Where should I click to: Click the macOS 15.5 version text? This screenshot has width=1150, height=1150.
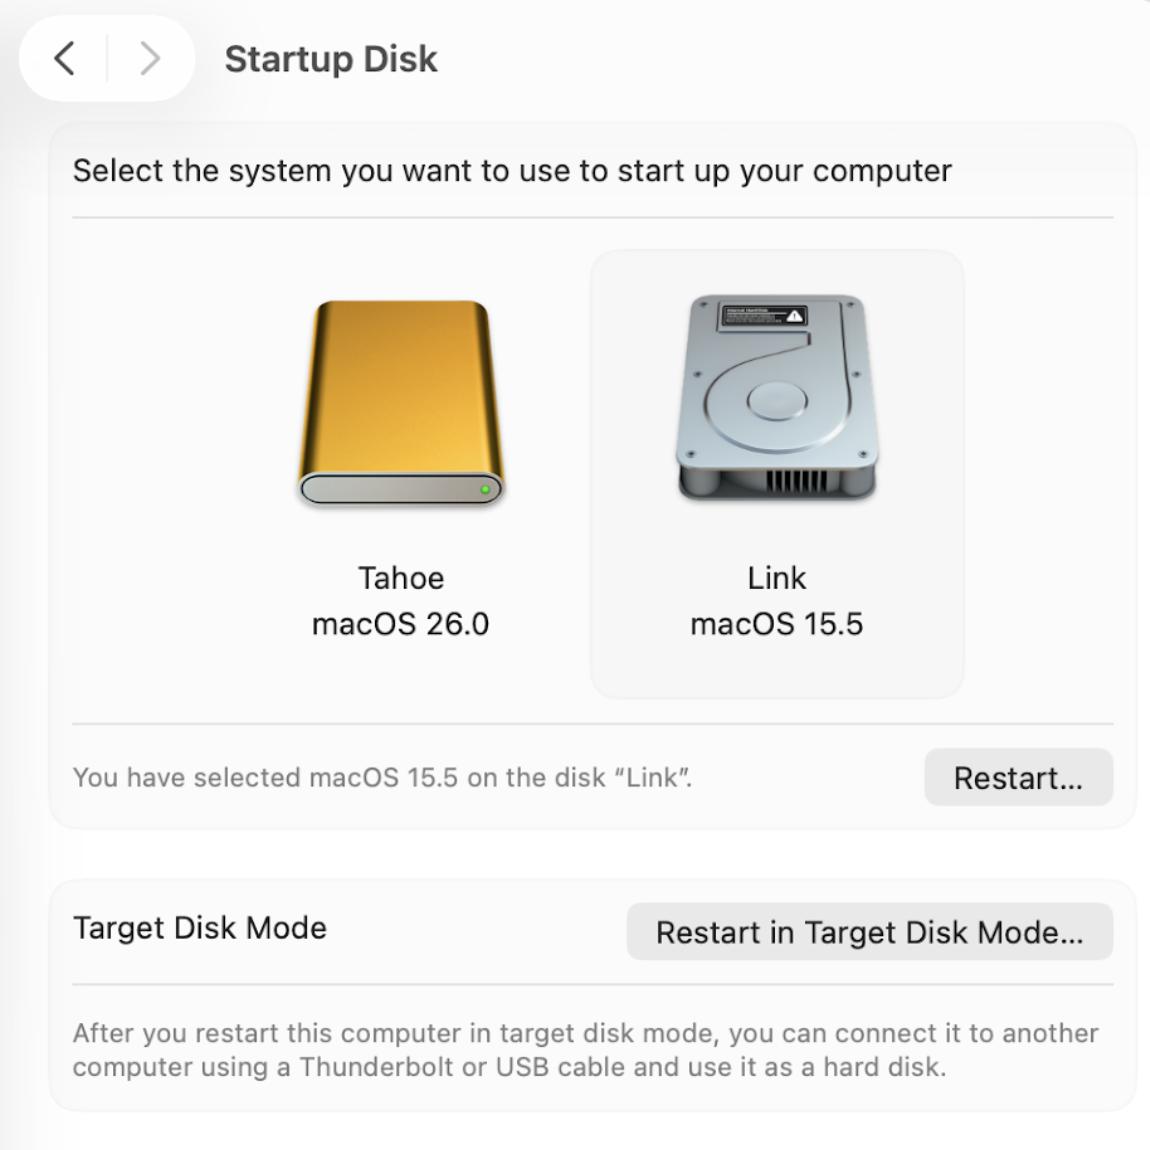coord(777,624)
